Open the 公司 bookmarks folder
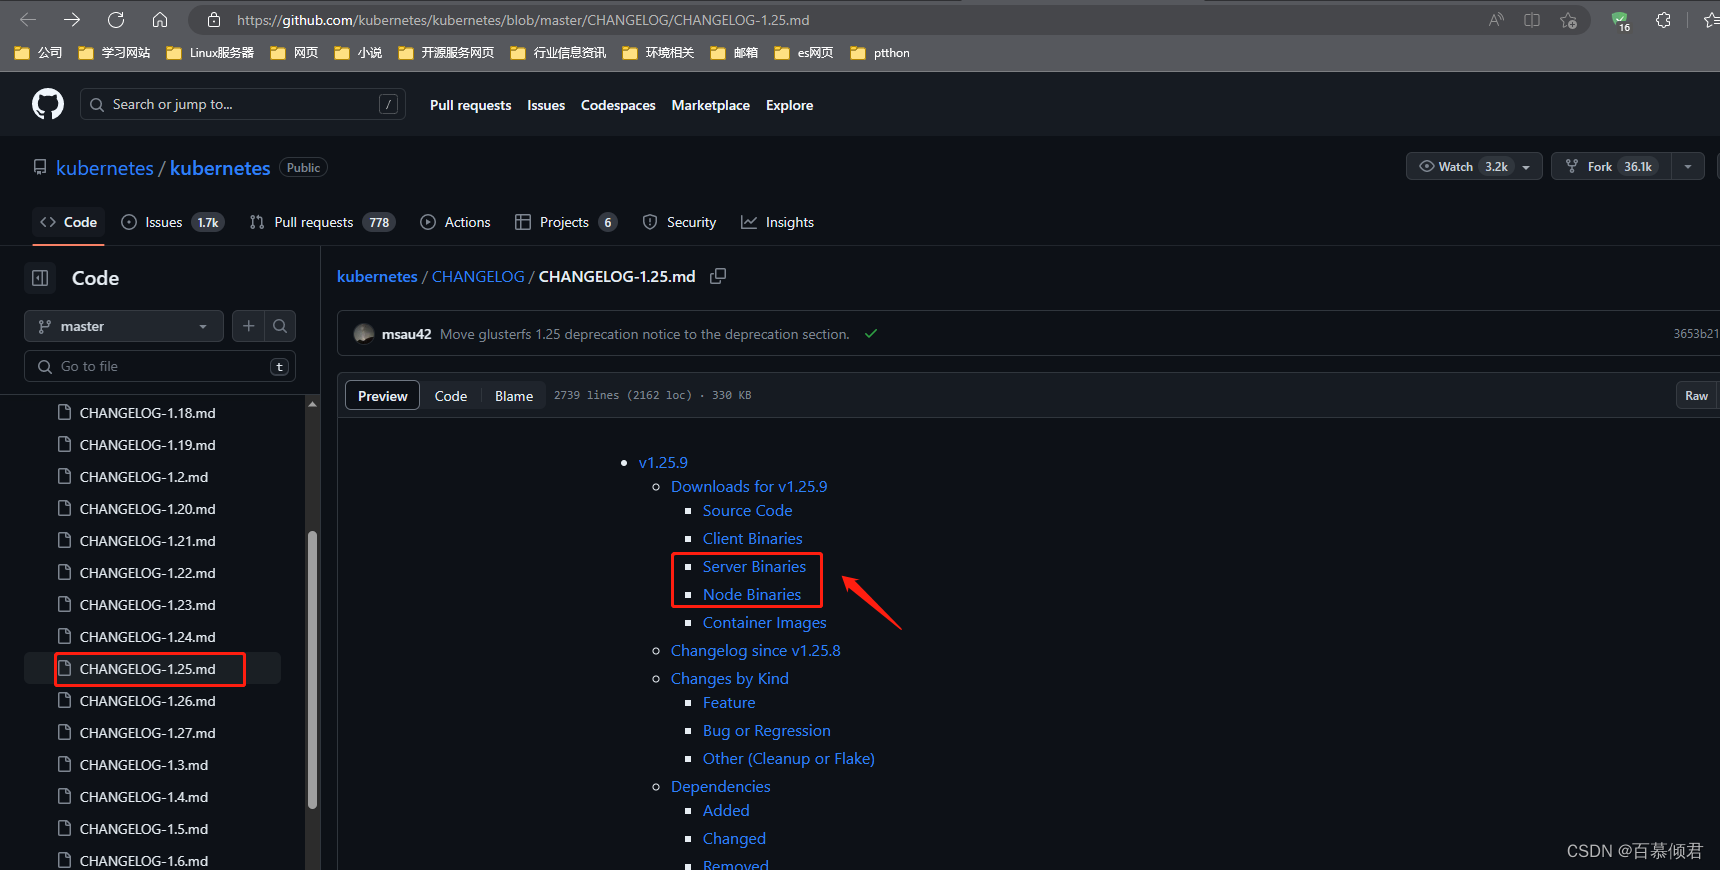1720x870 pixels. (39, 53)
